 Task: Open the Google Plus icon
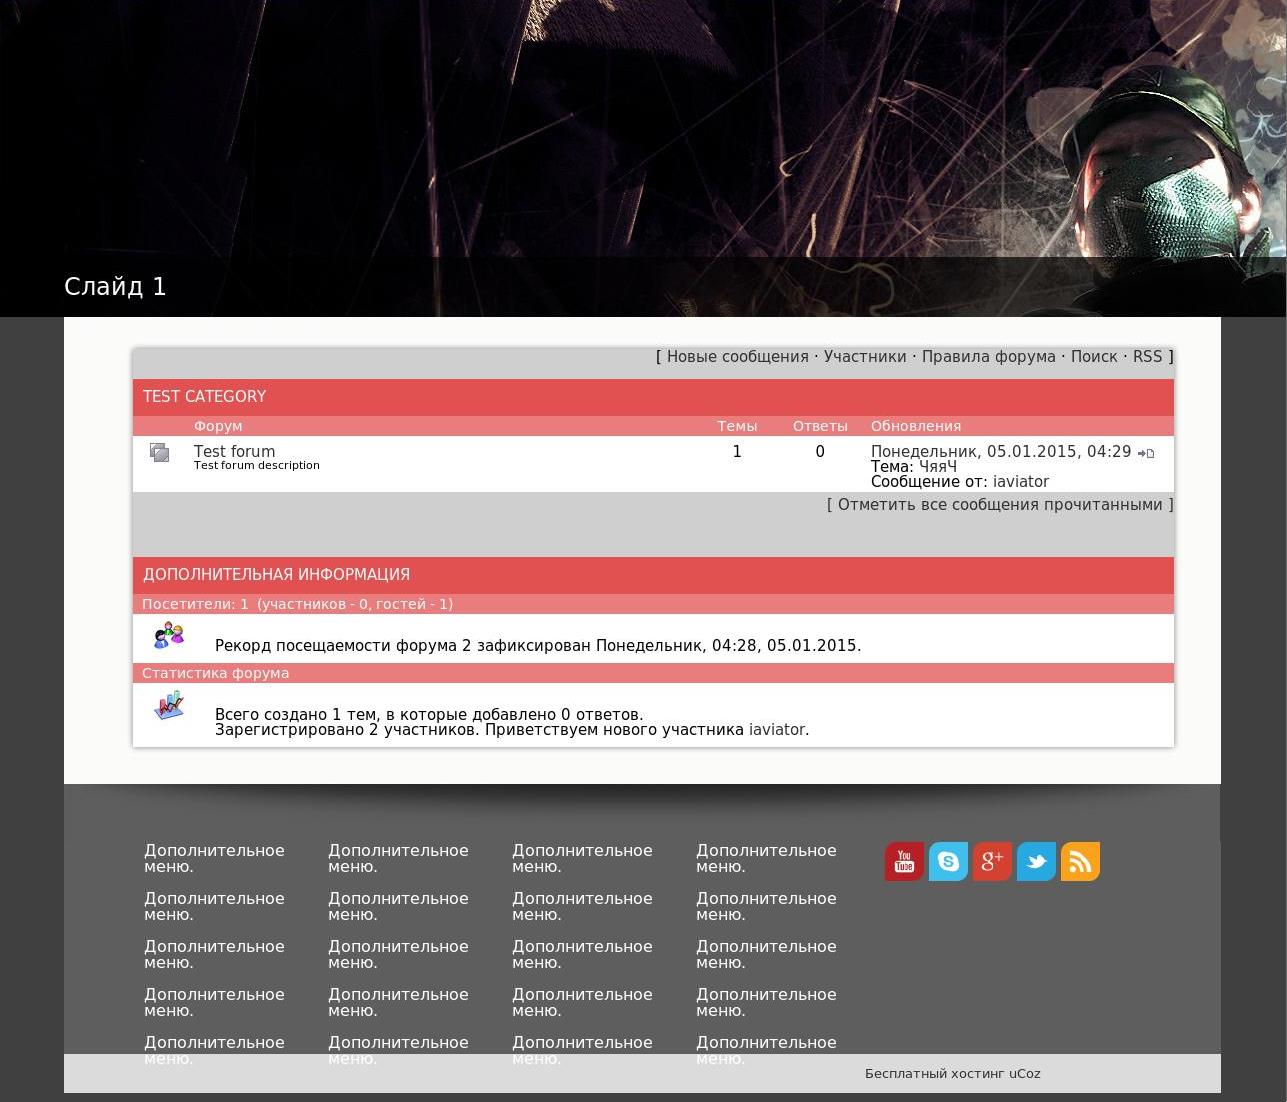(x=992, y=861)
